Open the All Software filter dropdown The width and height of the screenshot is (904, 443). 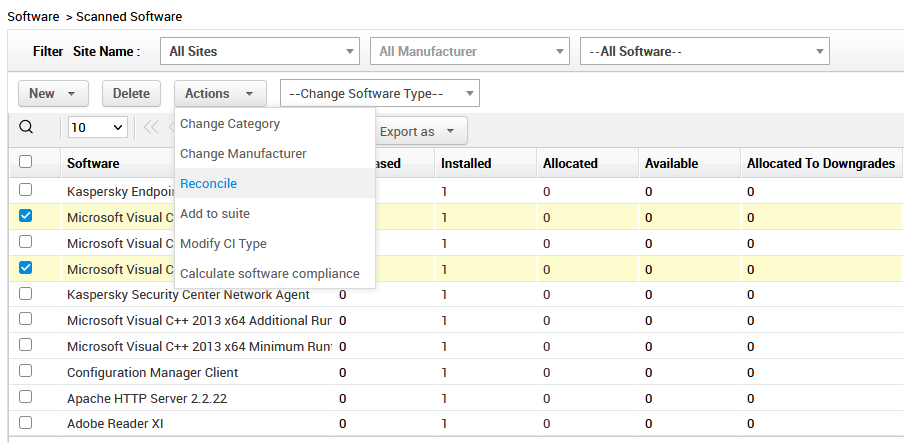[704, 51]
